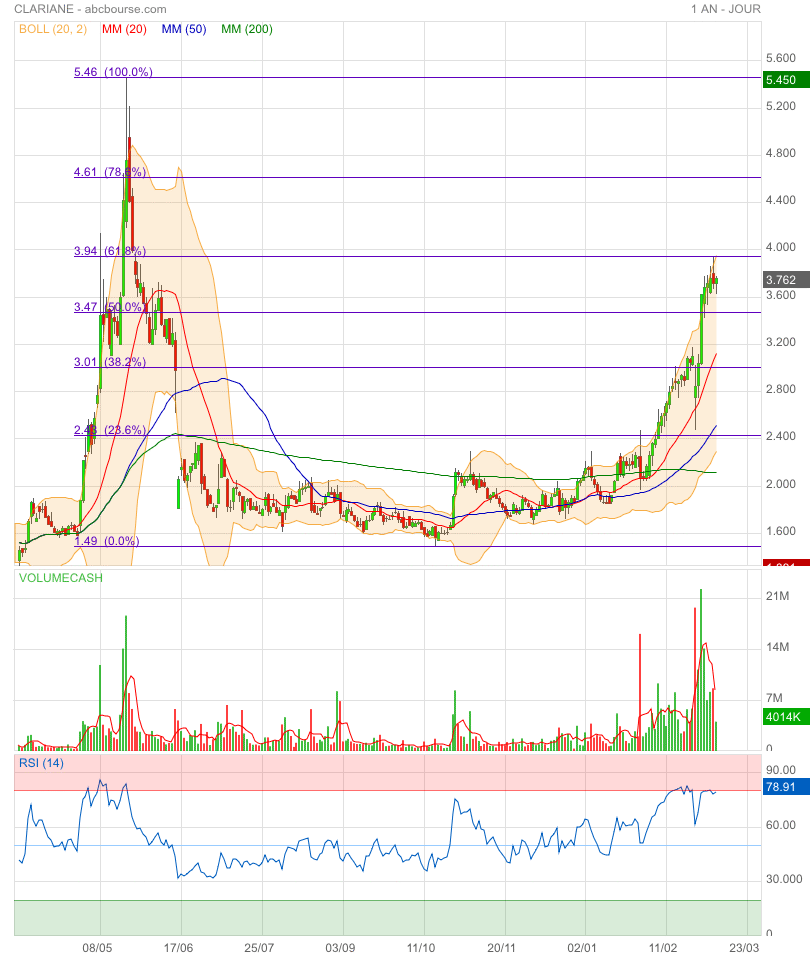Click the blue 78.91 RSI value tag
Image resolution: width=810 pixels, height=958 pixels.
click(x=786, y=787)
